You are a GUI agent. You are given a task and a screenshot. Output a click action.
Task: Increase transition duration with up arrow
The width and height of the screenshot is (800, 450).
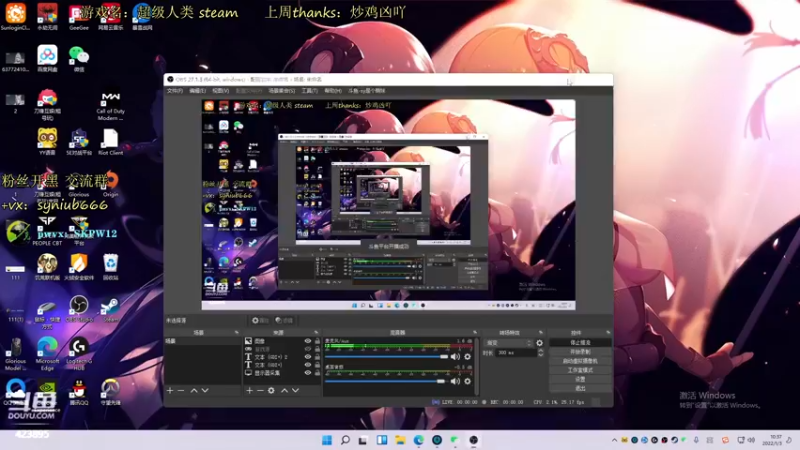pos(541,351)
